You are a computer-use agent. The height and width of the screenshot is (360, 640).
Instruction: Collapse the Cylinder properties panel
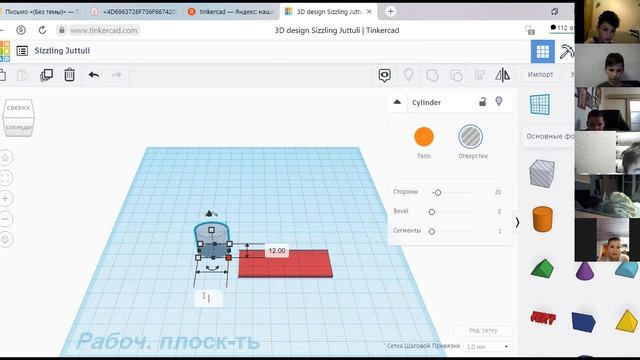pos(397,102)
